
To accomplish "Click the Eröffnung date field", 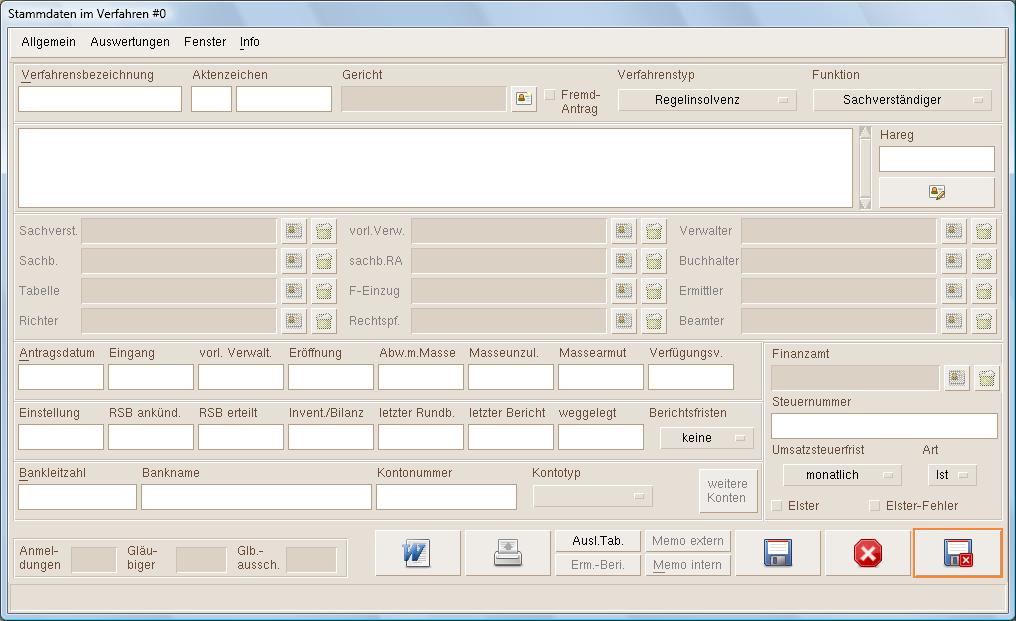I will point(330,377).
